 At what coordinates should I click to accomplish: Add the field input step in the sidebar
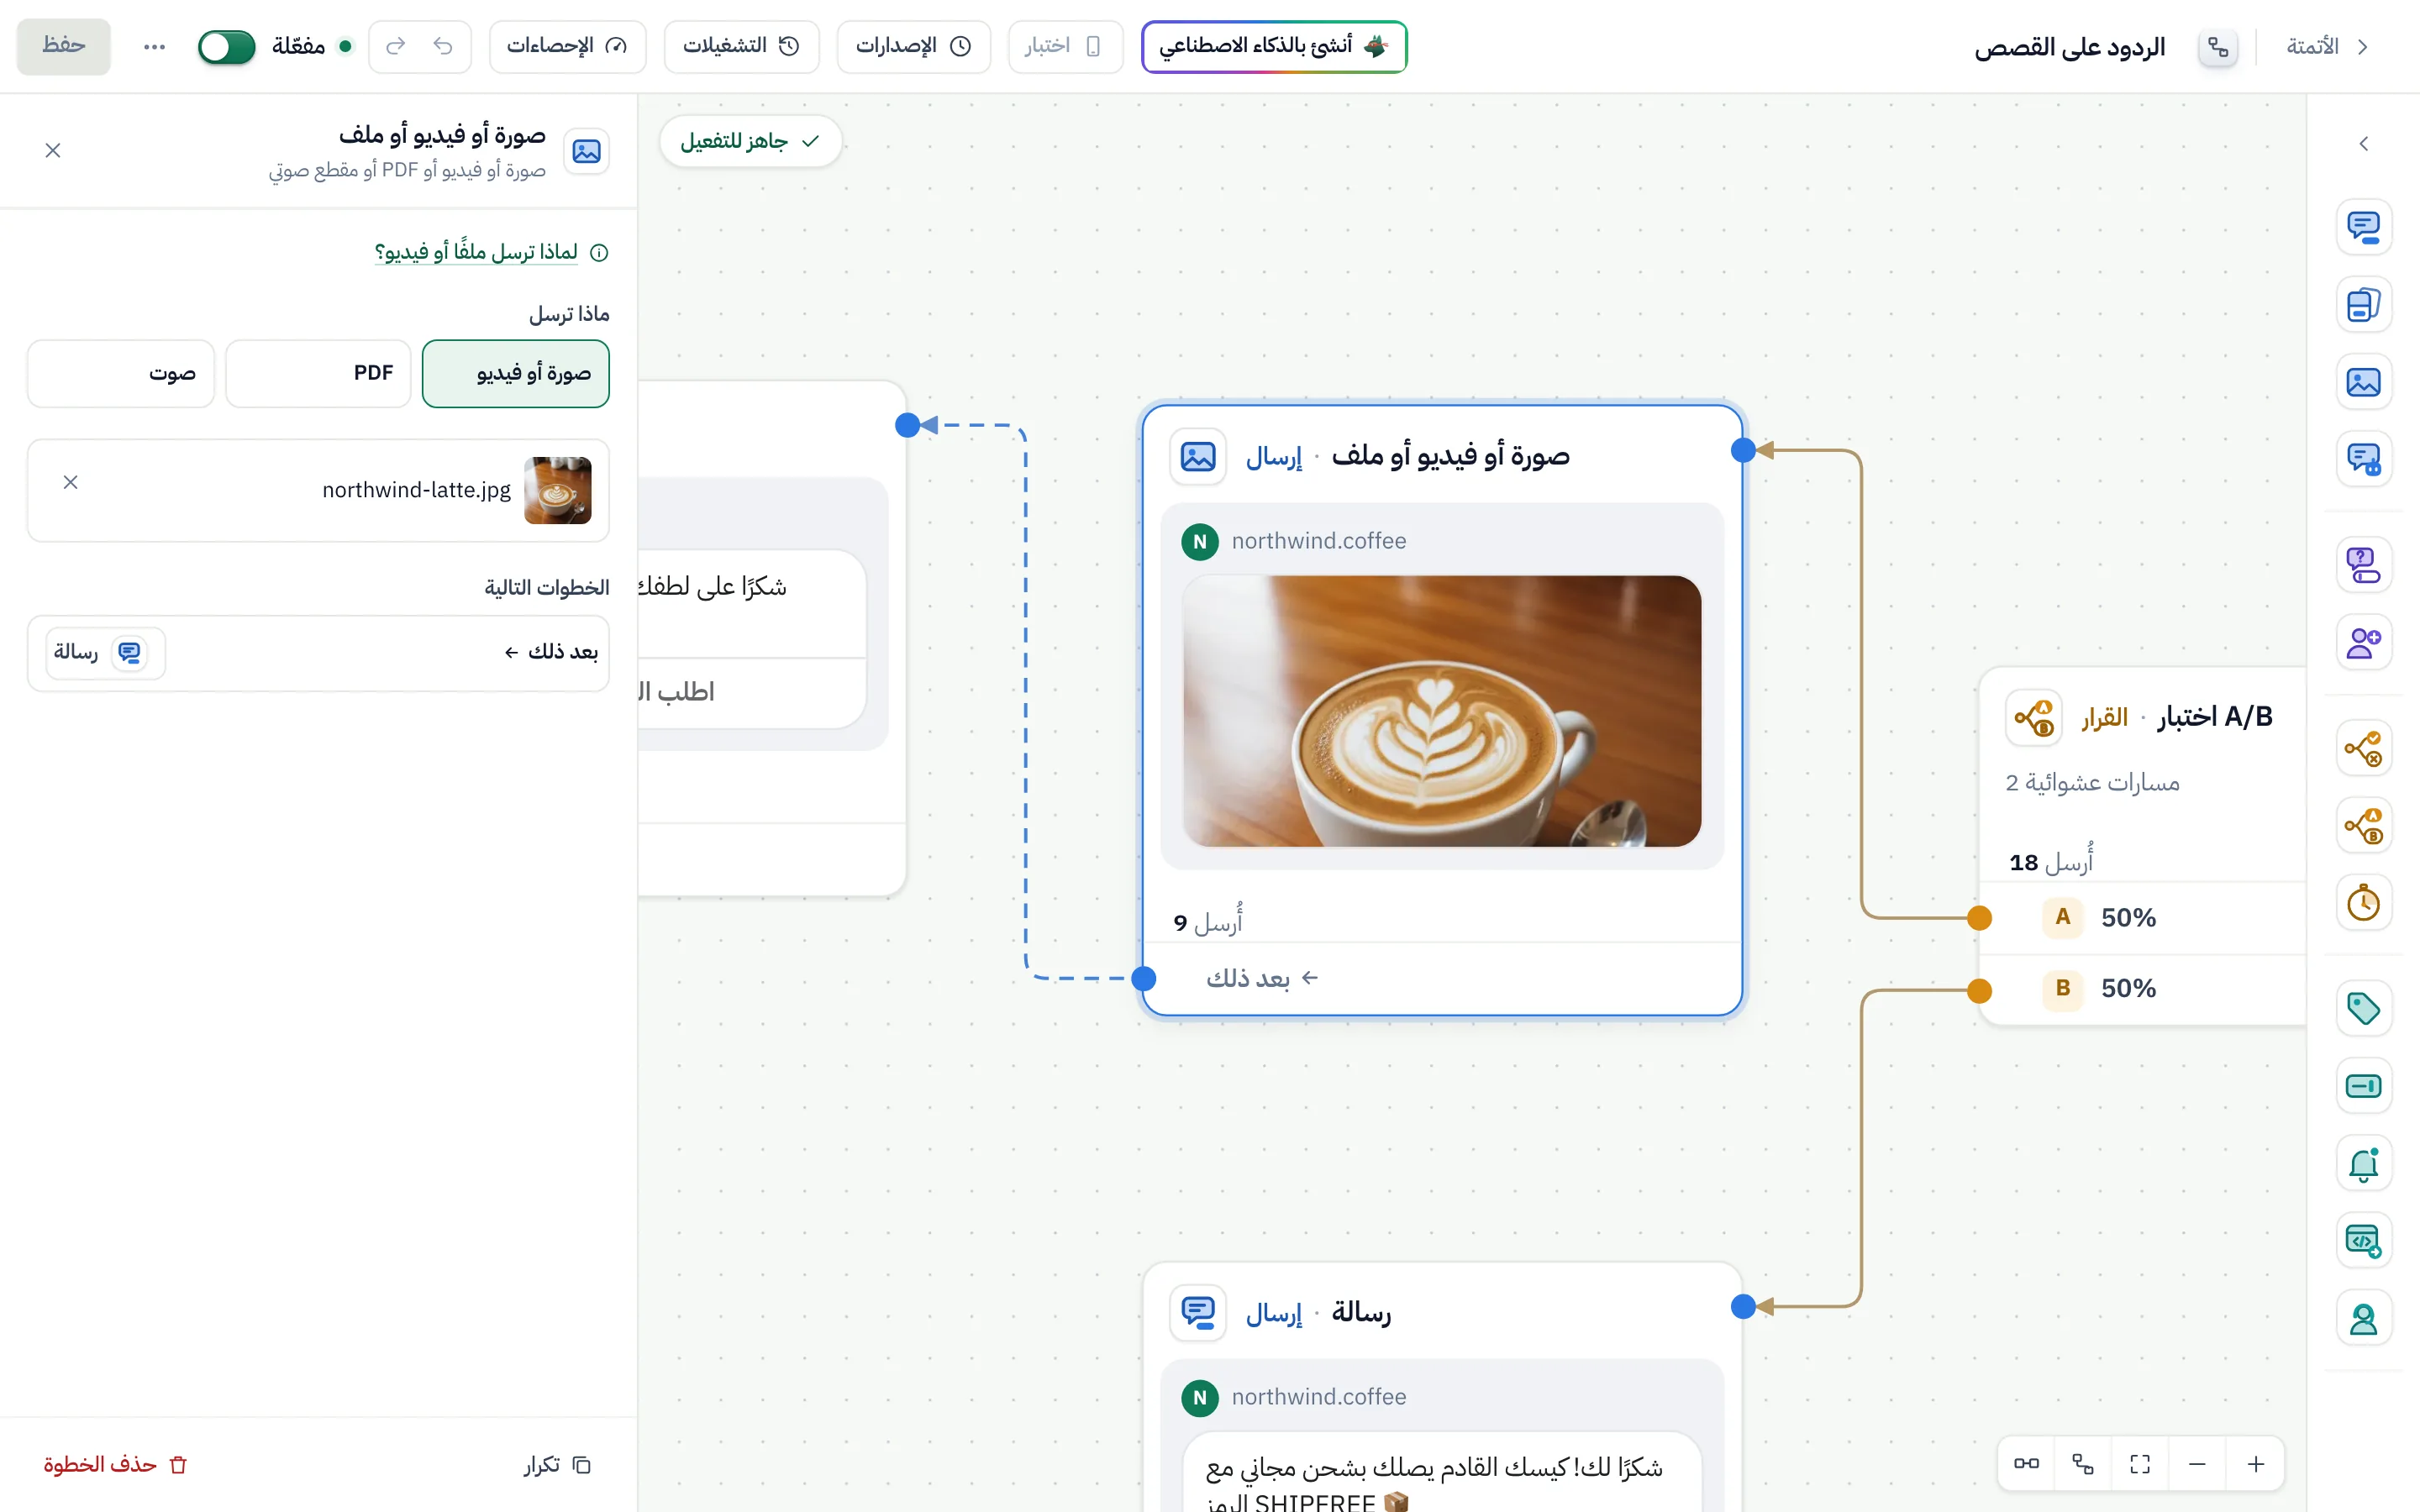point(2363,1086)
